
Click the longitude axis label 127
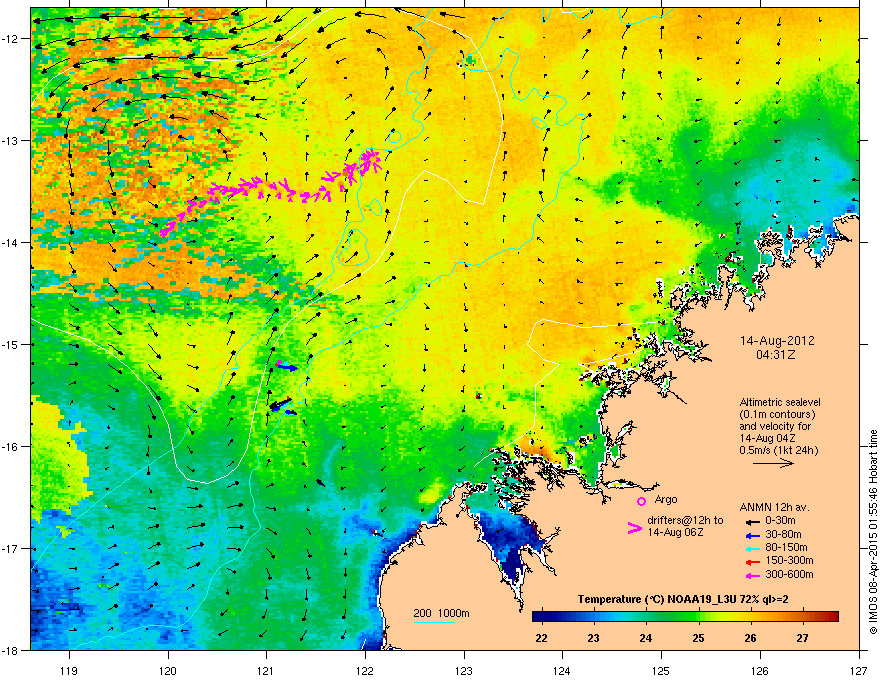point(859,670)
